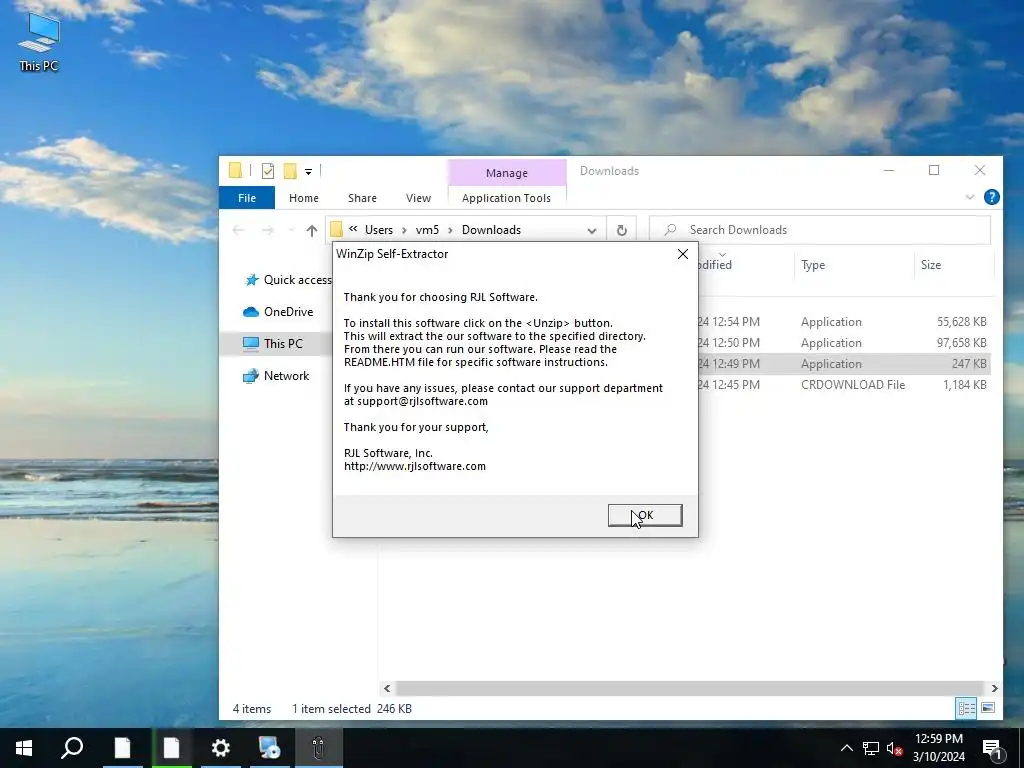The width and height of the screenshot is (1024, 768).
Task: Click the installer disc icon on taskbar
Action: coord(269,748)
